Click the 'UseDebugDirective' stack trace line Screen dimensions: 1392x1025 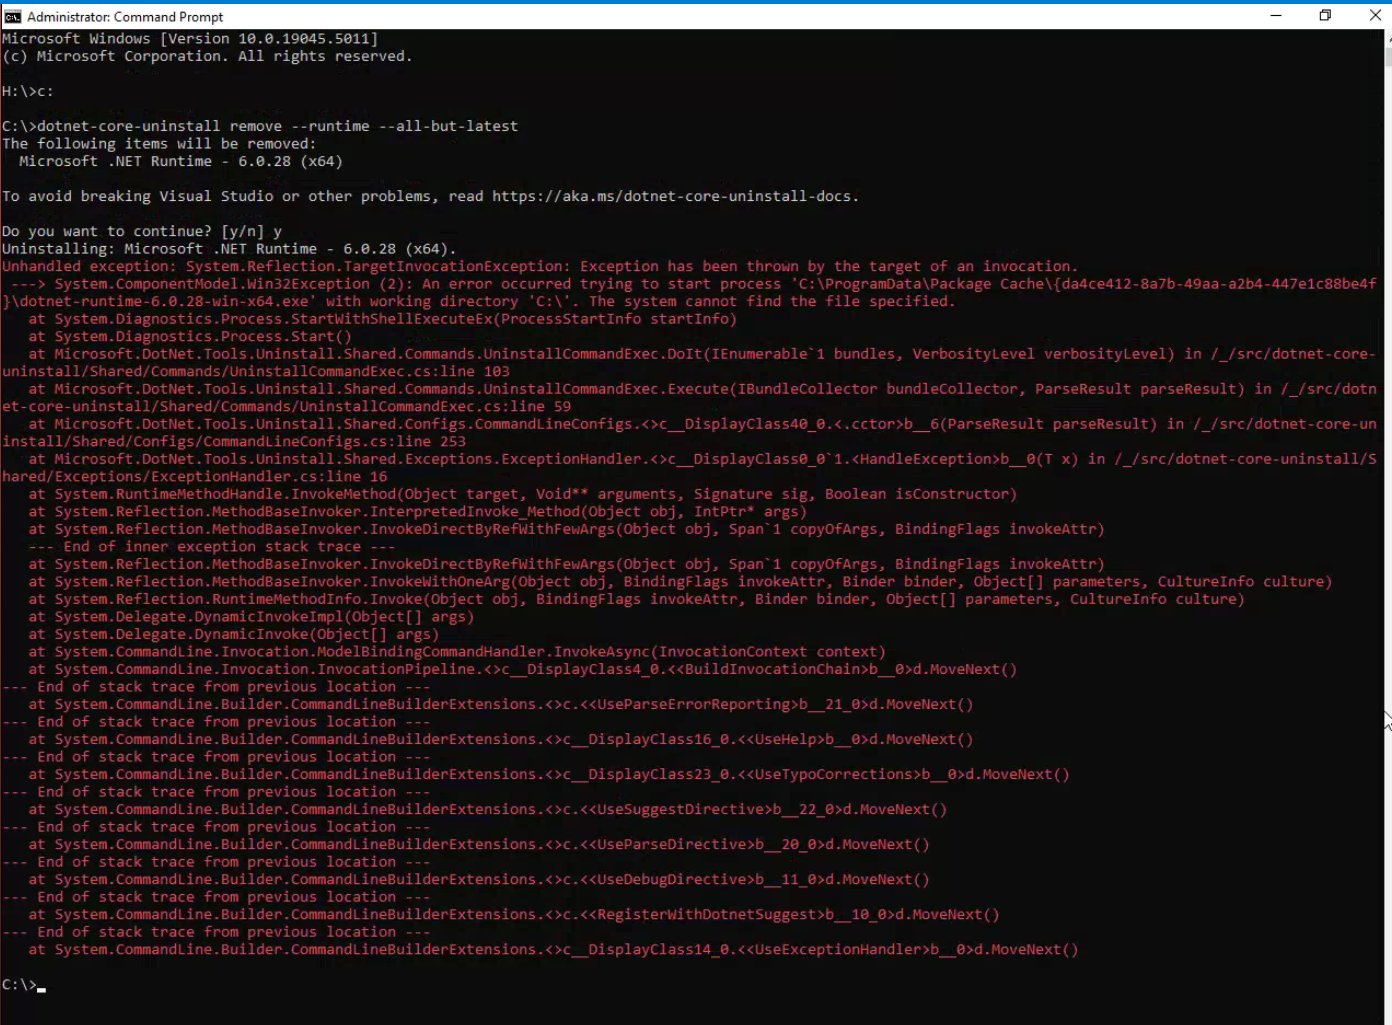pos(478,879)
